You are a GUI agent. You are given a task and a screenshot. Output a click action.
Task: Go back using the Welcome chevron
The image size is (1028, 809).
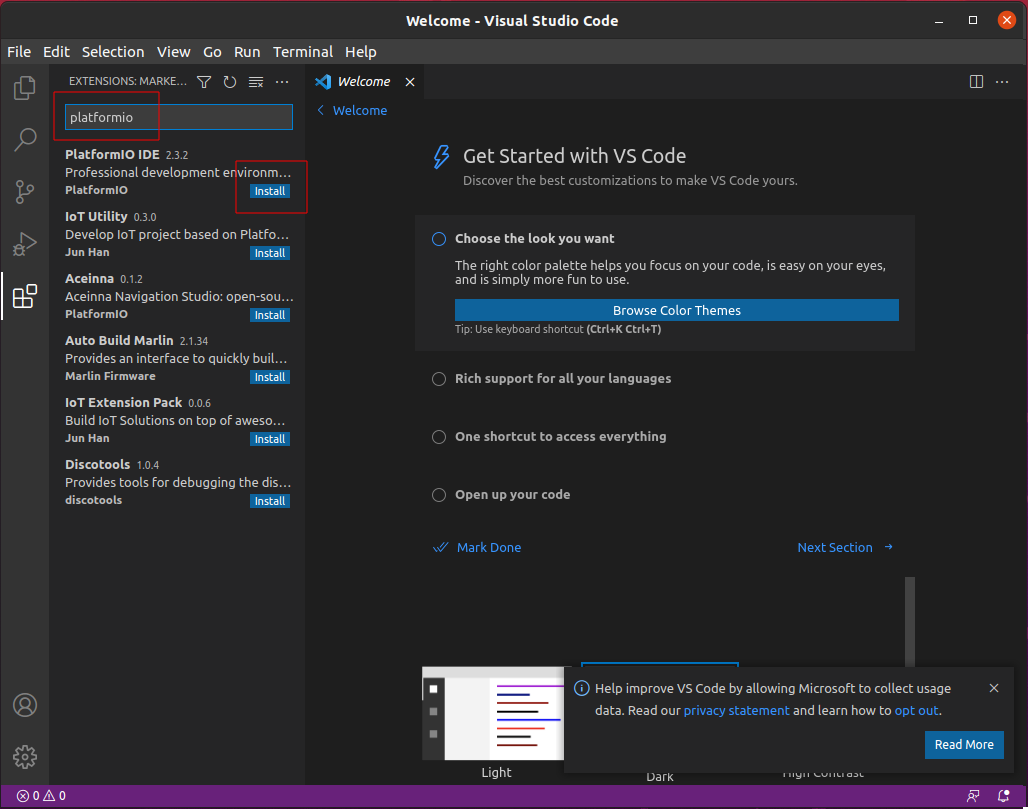pyautogui.click(x=321, y=110)
